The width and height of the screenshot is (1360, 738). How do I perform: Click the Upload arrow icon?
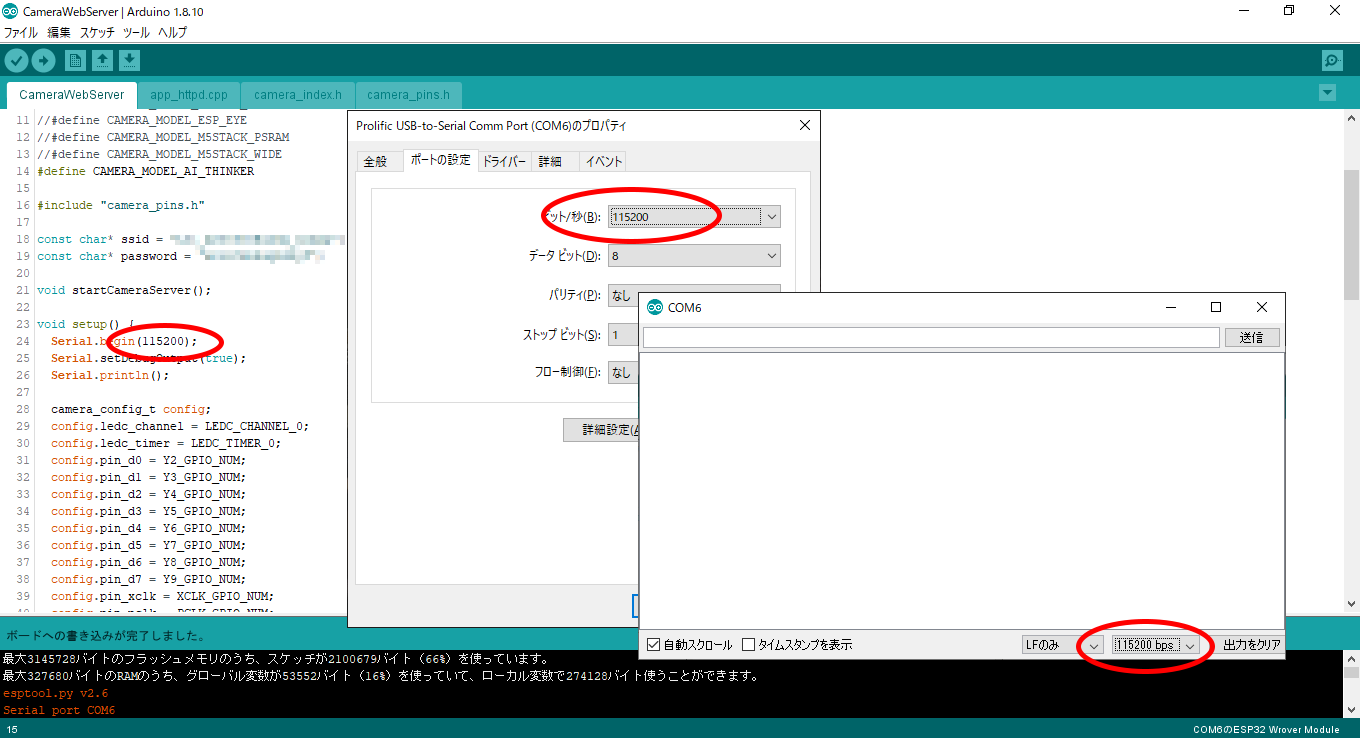43,61
